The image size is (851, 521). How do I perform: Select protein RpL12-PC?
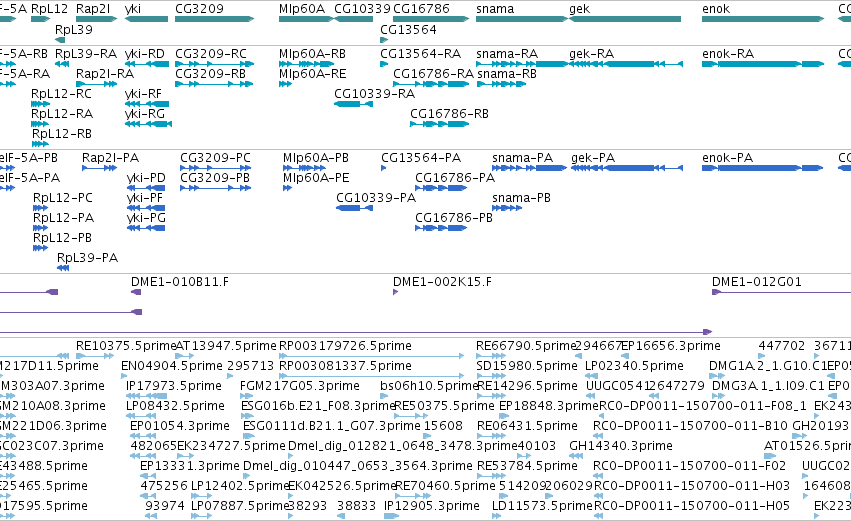point(63,198)
